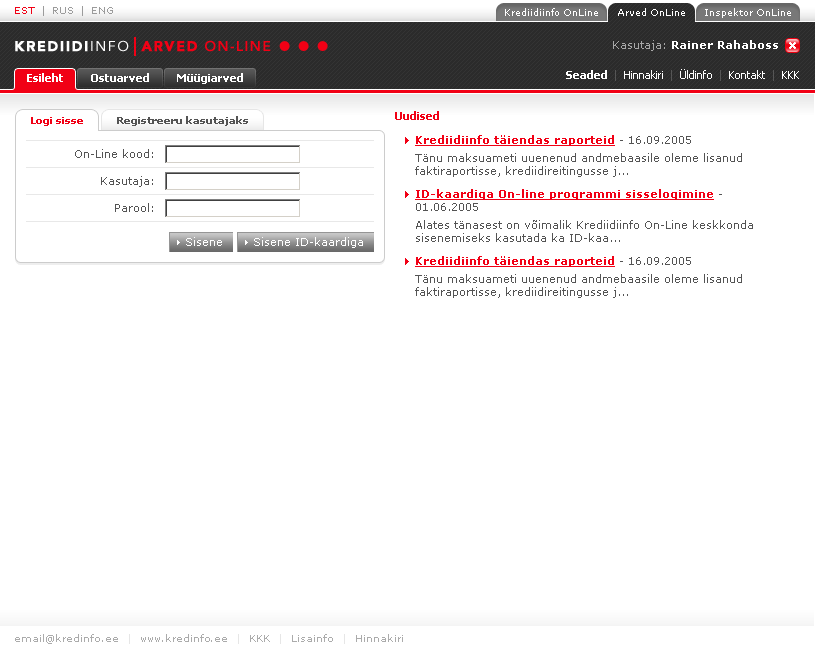Switch language to RUS

[63, 10]
